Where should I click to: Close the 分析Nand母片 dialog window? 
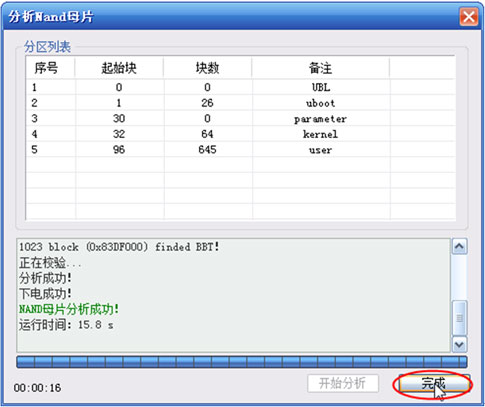[469, 16]
